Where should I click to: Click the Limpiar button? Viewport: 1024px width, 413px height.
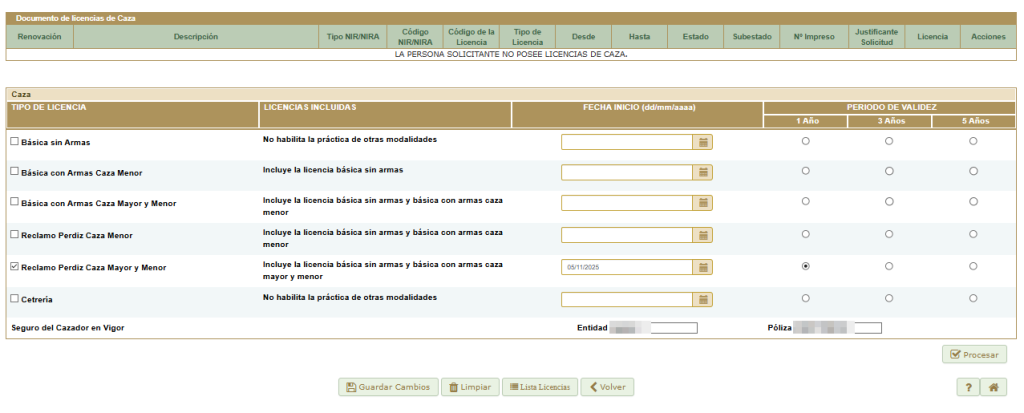pyautogui.click(x=470, y=387)
